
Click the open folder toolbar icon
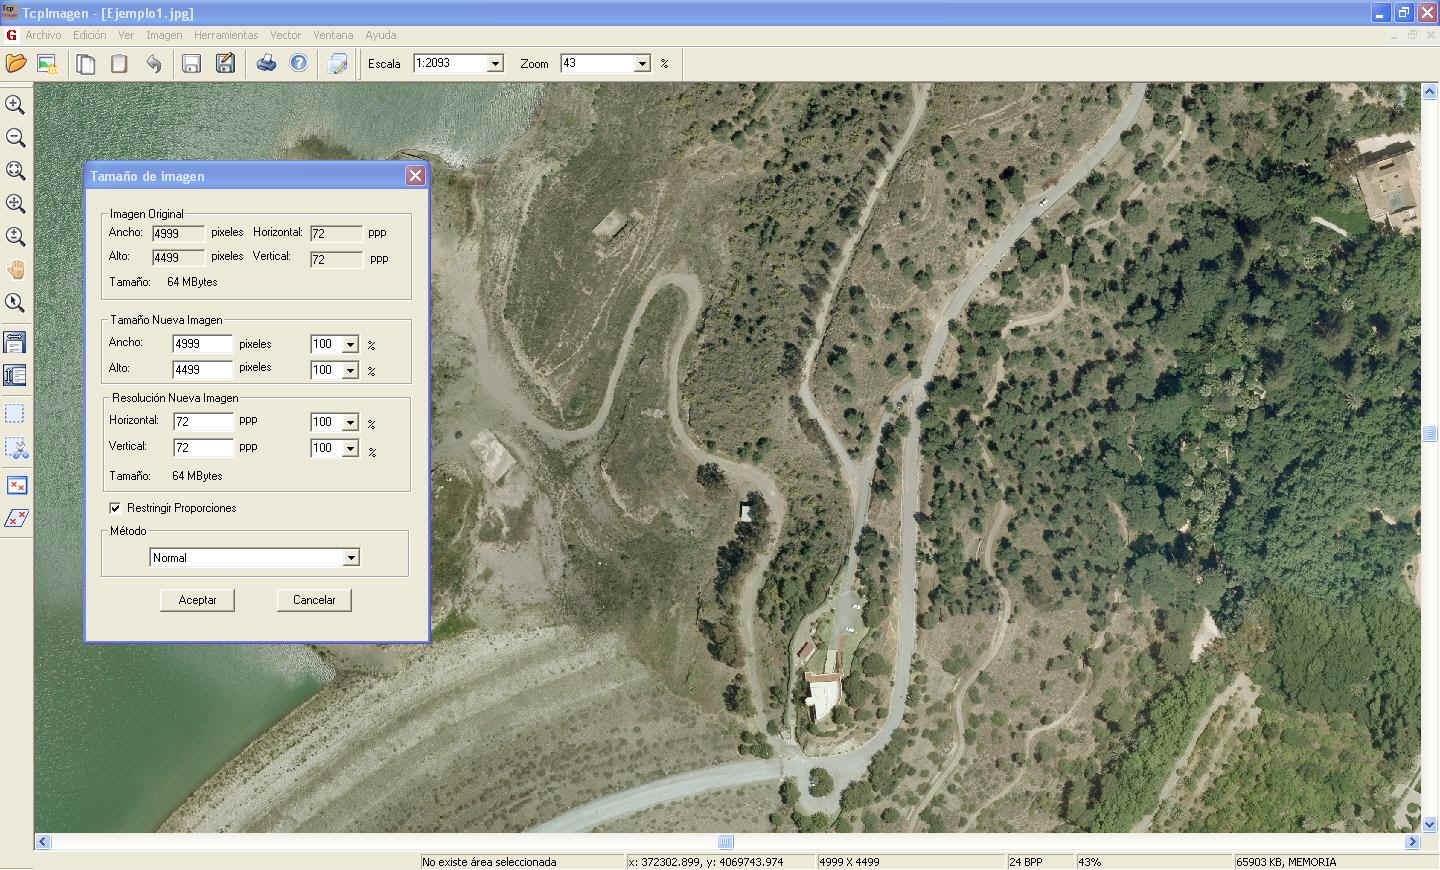pos(16,64)
